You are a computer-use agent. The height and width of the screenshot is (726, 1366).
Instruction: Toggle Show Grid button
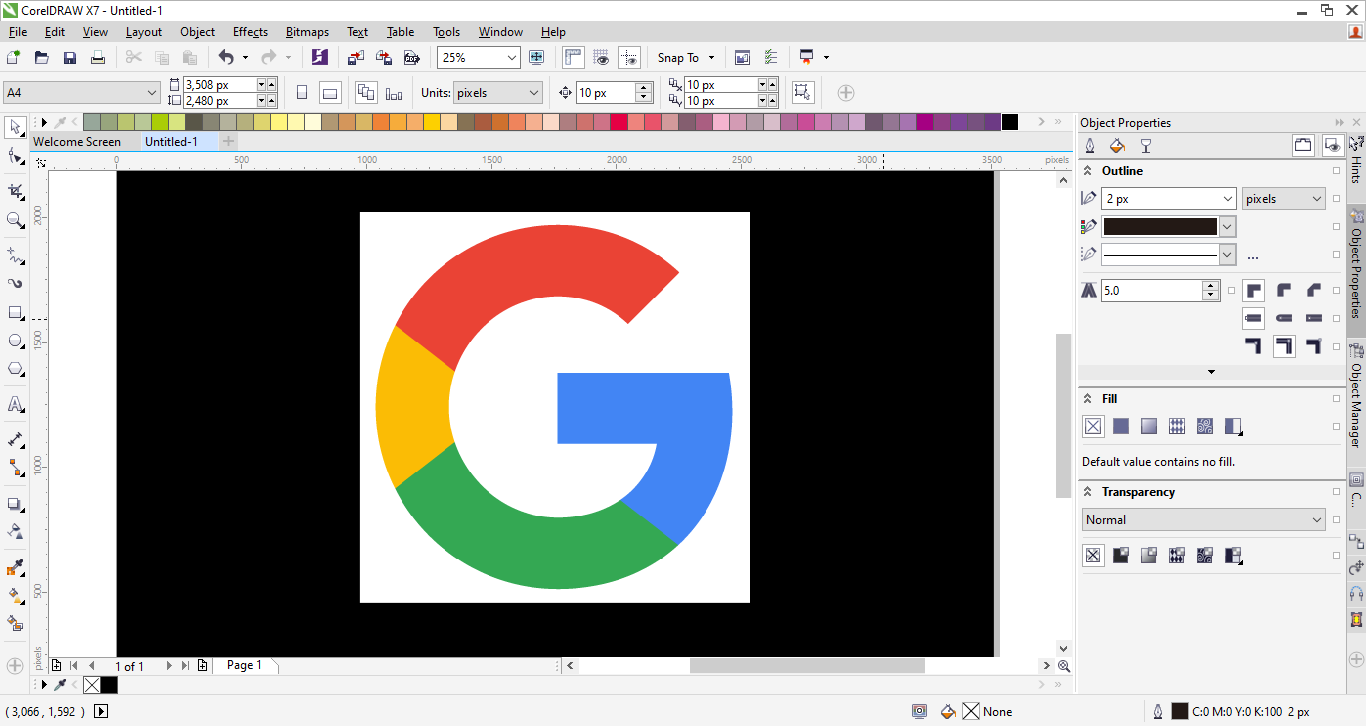[x=601, y=58]
